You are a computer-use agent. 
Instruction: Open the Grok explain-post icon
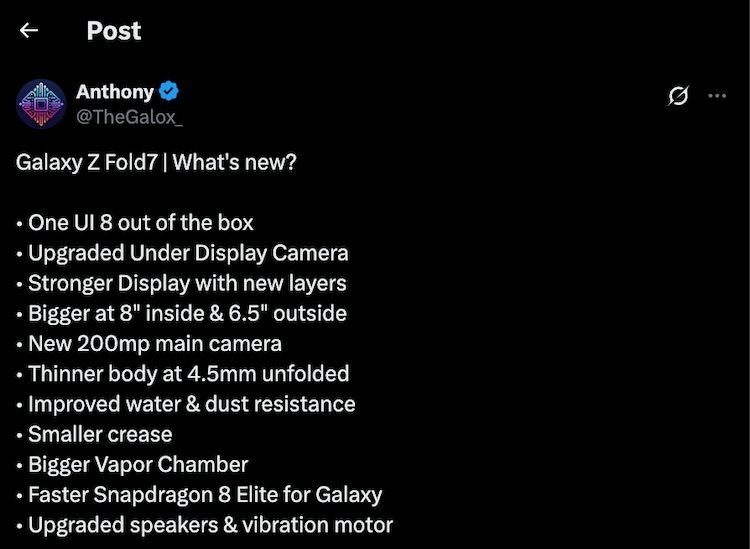678,96
